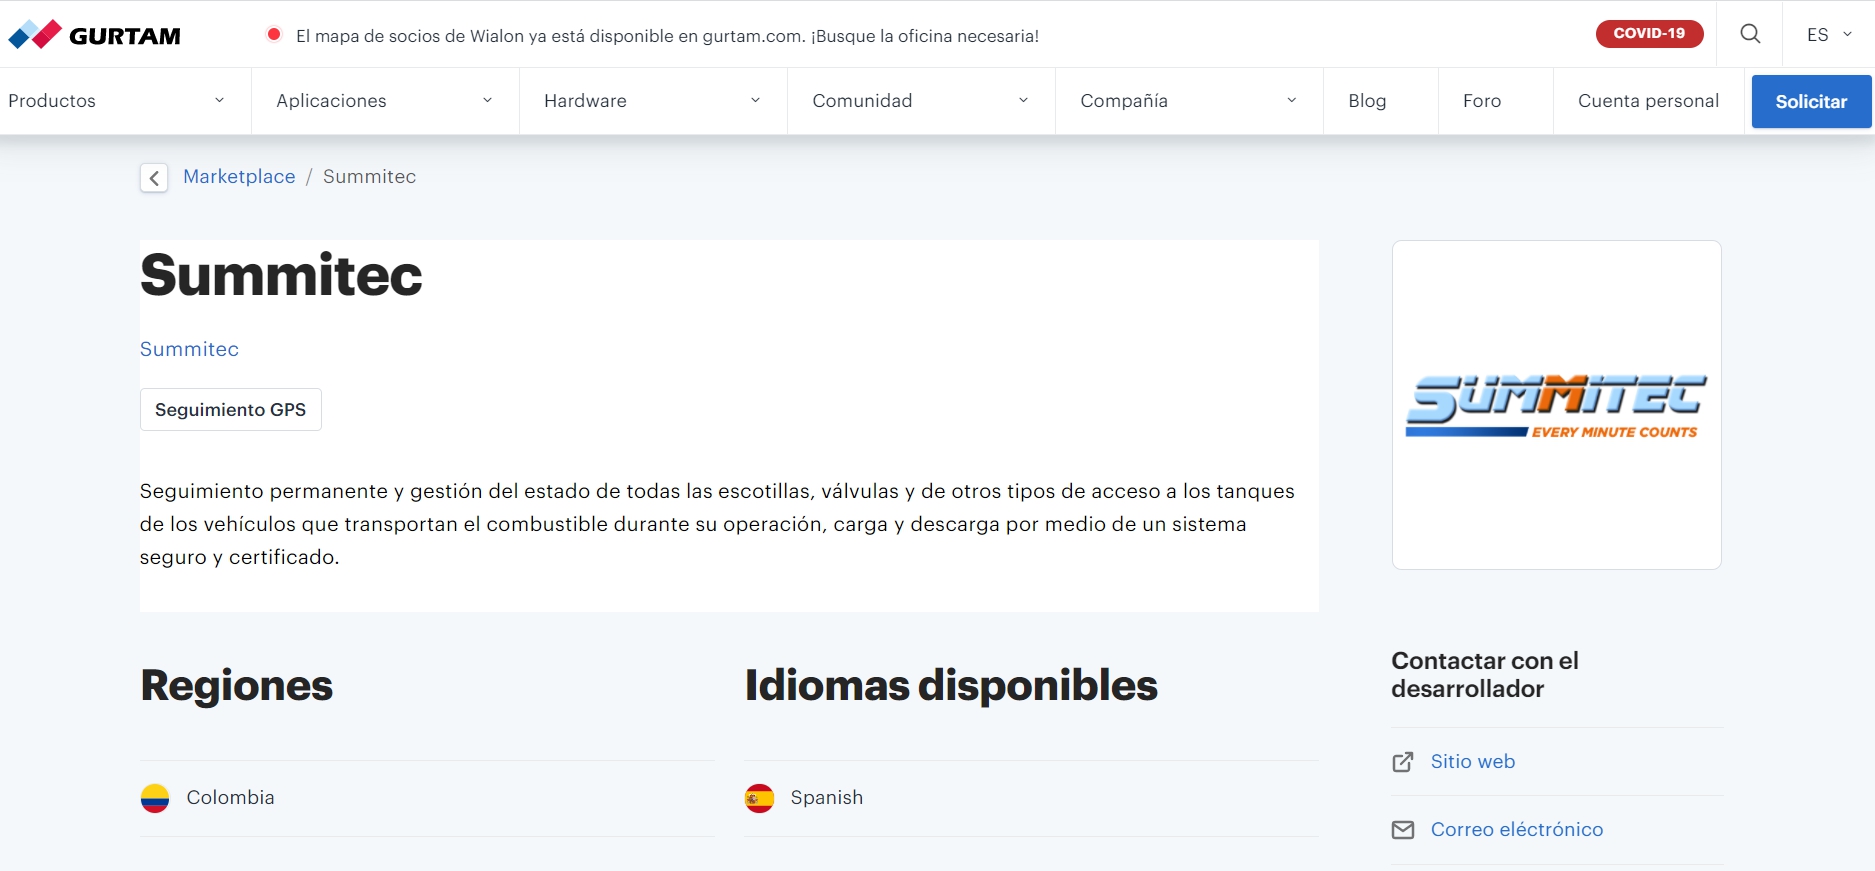Image resolution: width=1875 pixels, height=871 pixels.
Task: Click the envelope icon beside Correo electrónico
Action: tap(1403, 830)
